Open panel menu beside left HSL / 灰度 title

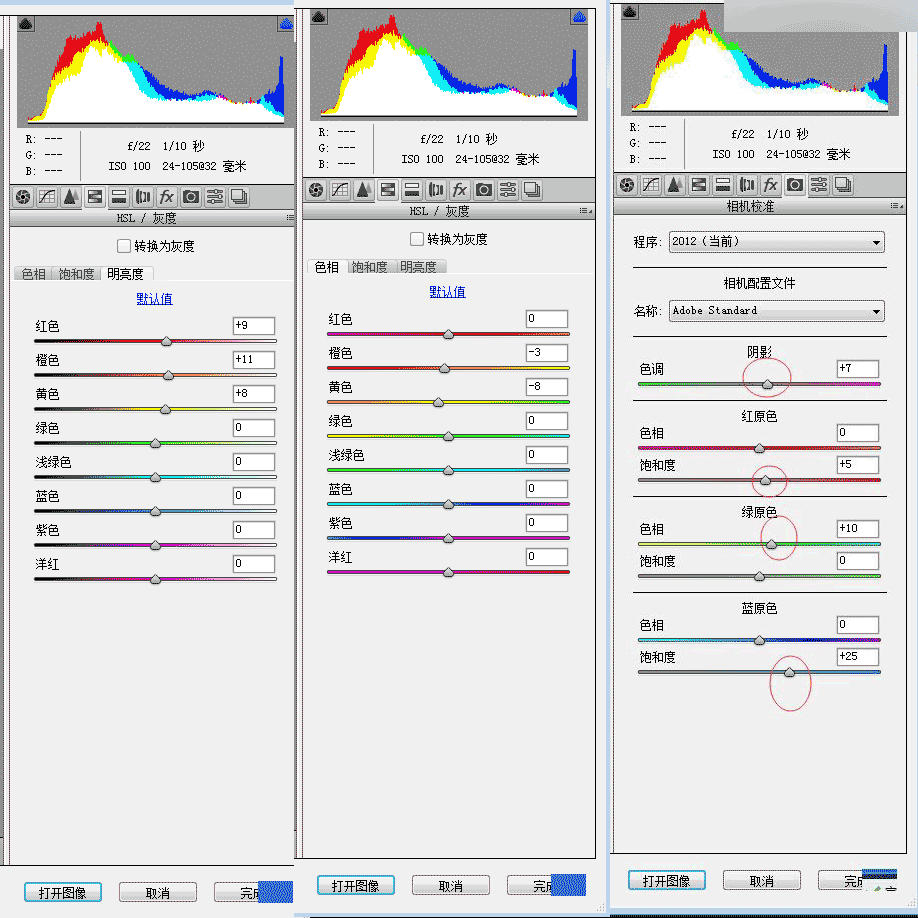[x=290, y=218]
